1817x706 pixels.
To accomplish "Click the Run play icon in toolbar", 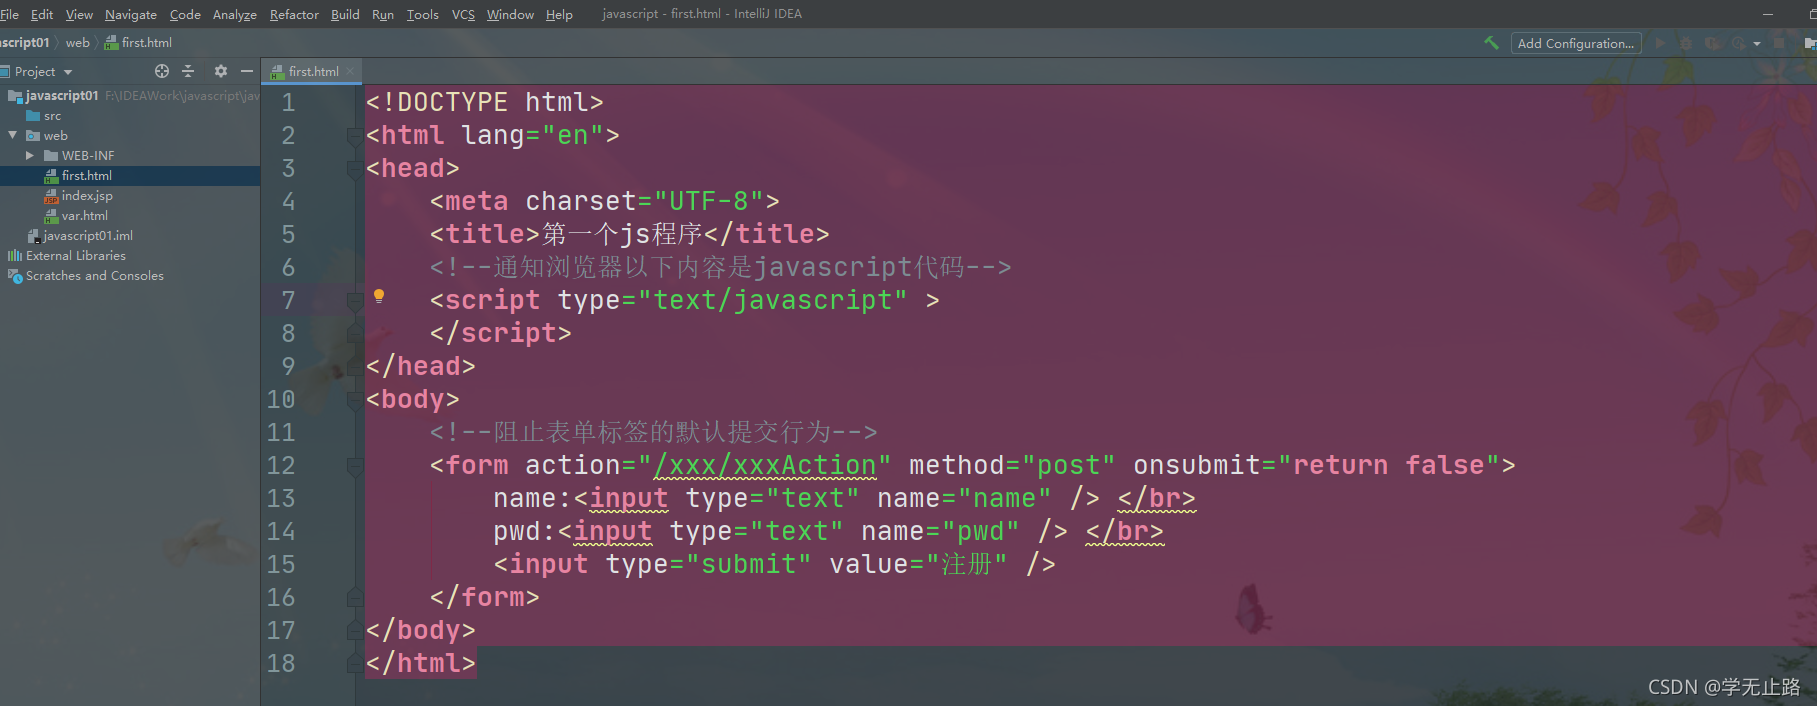I will tap(1660, 43).
